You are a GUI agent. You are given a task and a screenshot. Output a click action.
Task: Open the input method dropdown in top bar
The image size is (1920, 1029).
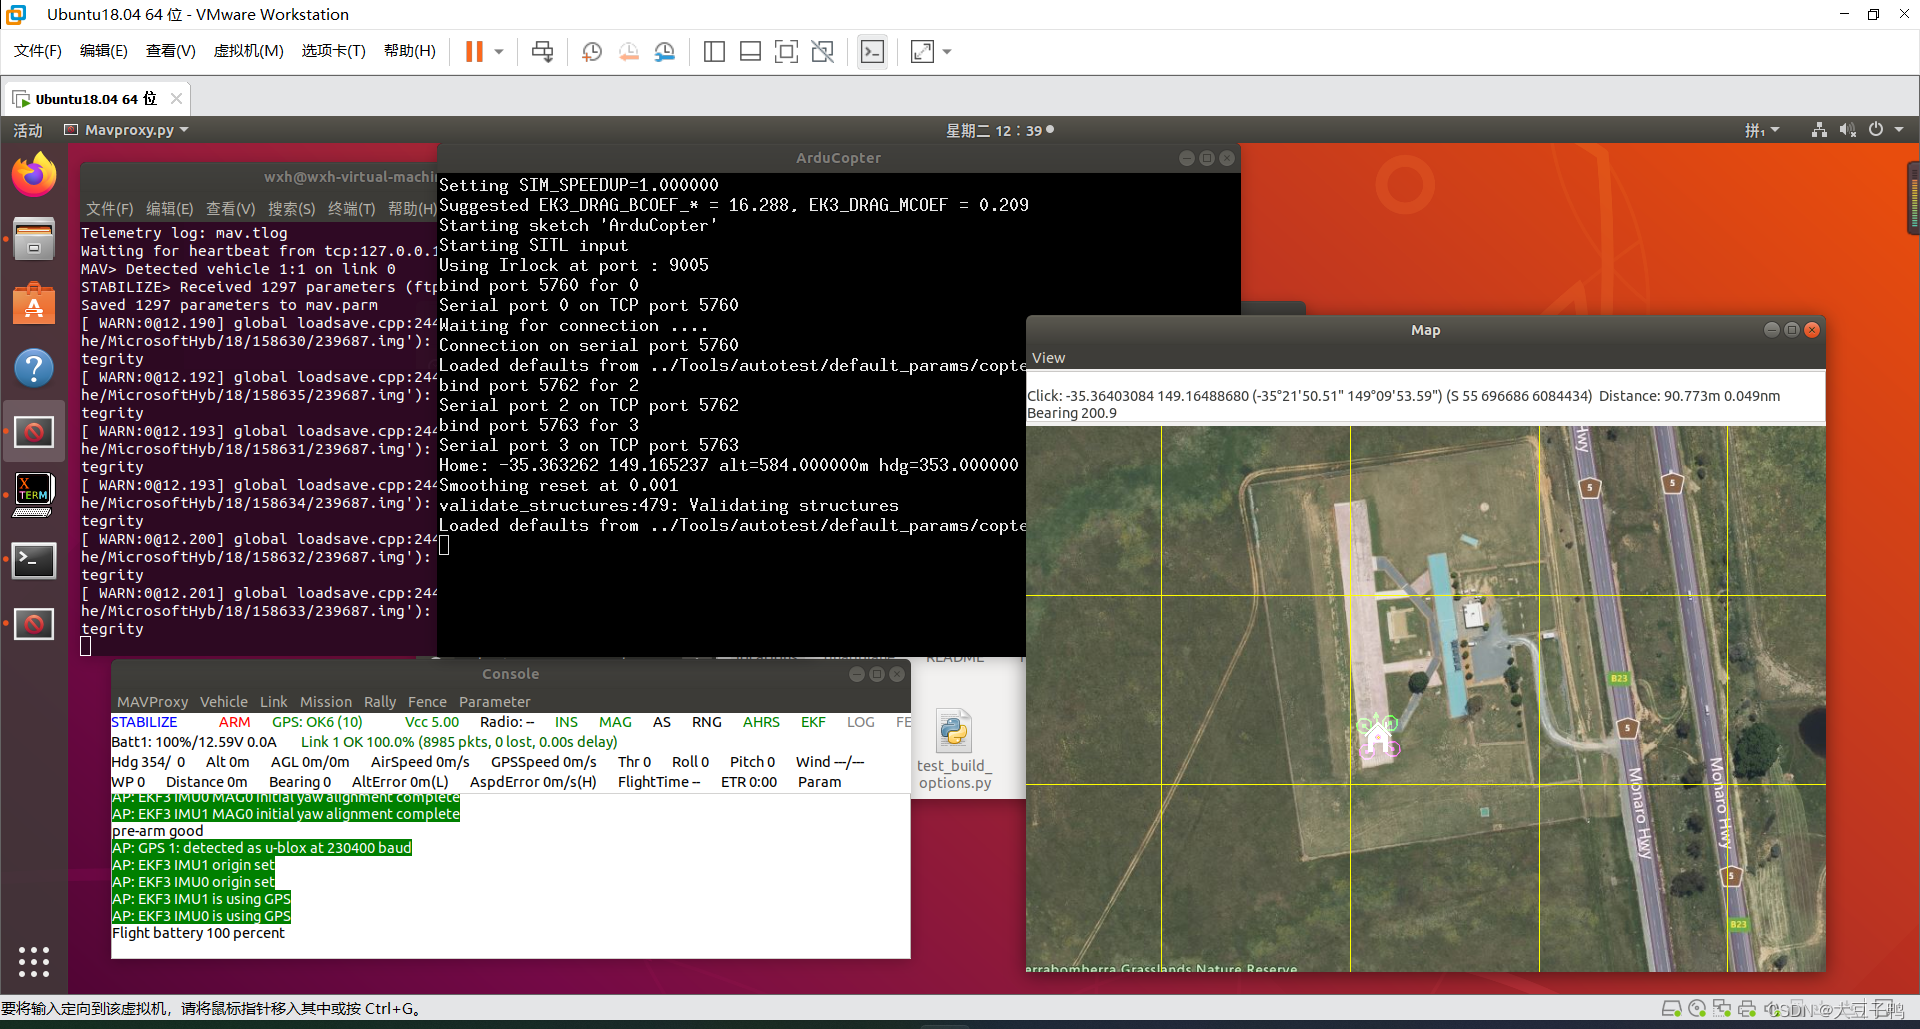click(1762, 130)
